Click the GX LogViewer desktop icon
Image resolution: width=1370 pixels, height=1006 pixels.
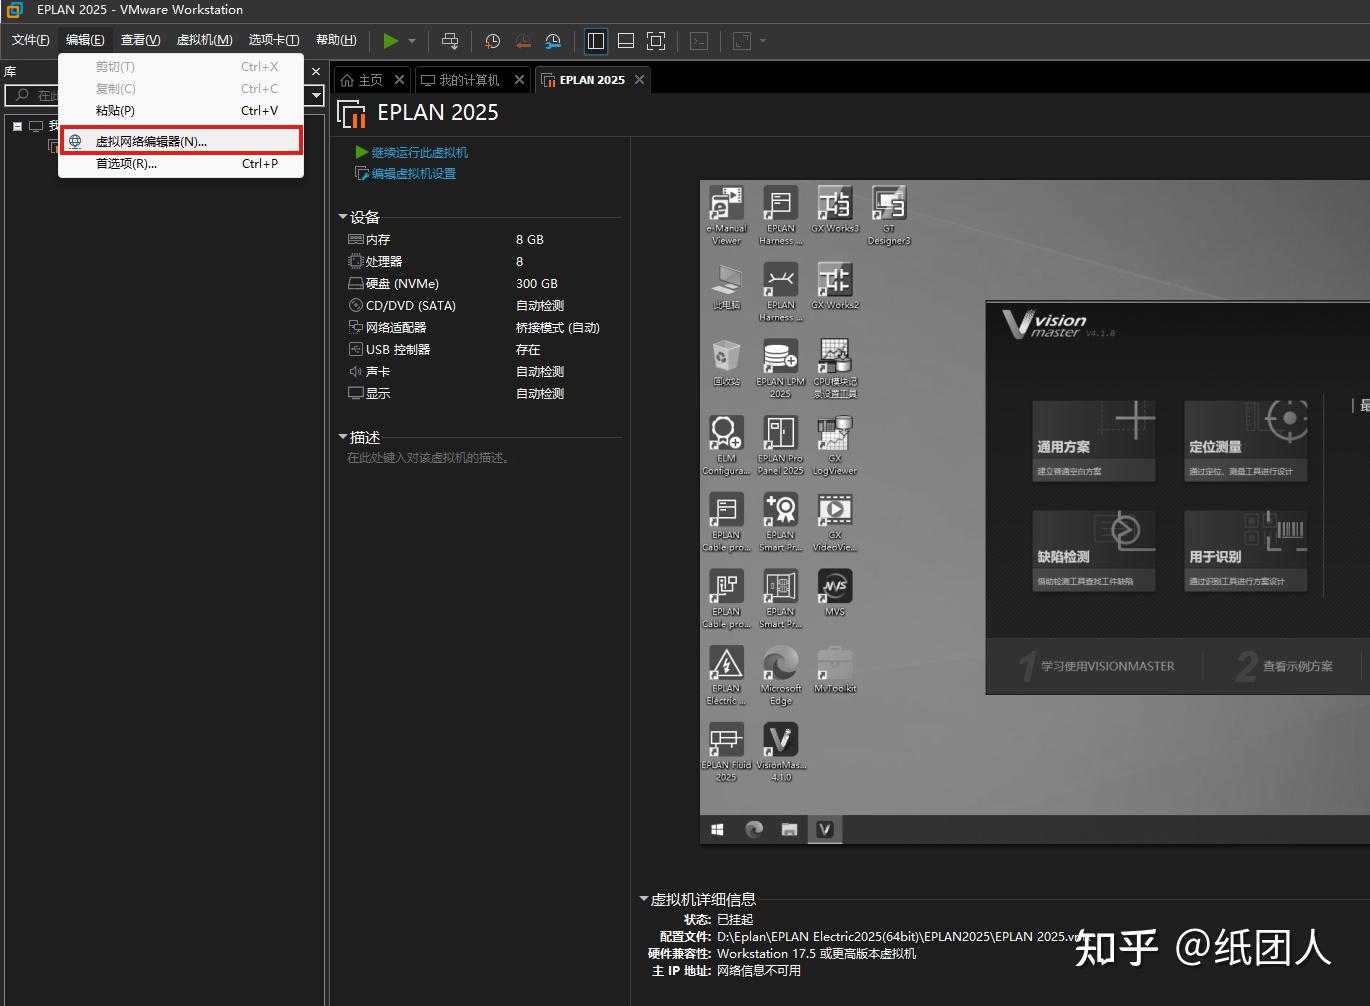pyautogui.click(x=835, y=445)
